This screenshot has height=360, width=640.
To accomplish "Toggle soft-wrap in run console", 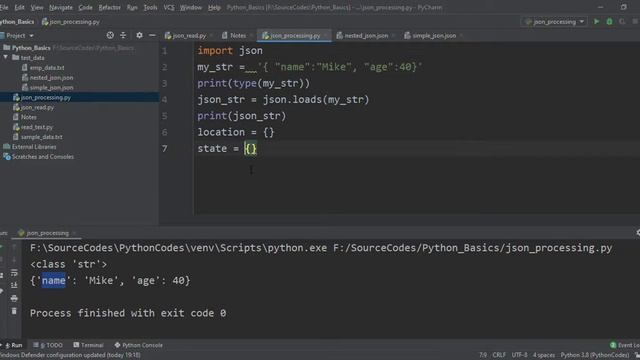I will coord(14,272).
